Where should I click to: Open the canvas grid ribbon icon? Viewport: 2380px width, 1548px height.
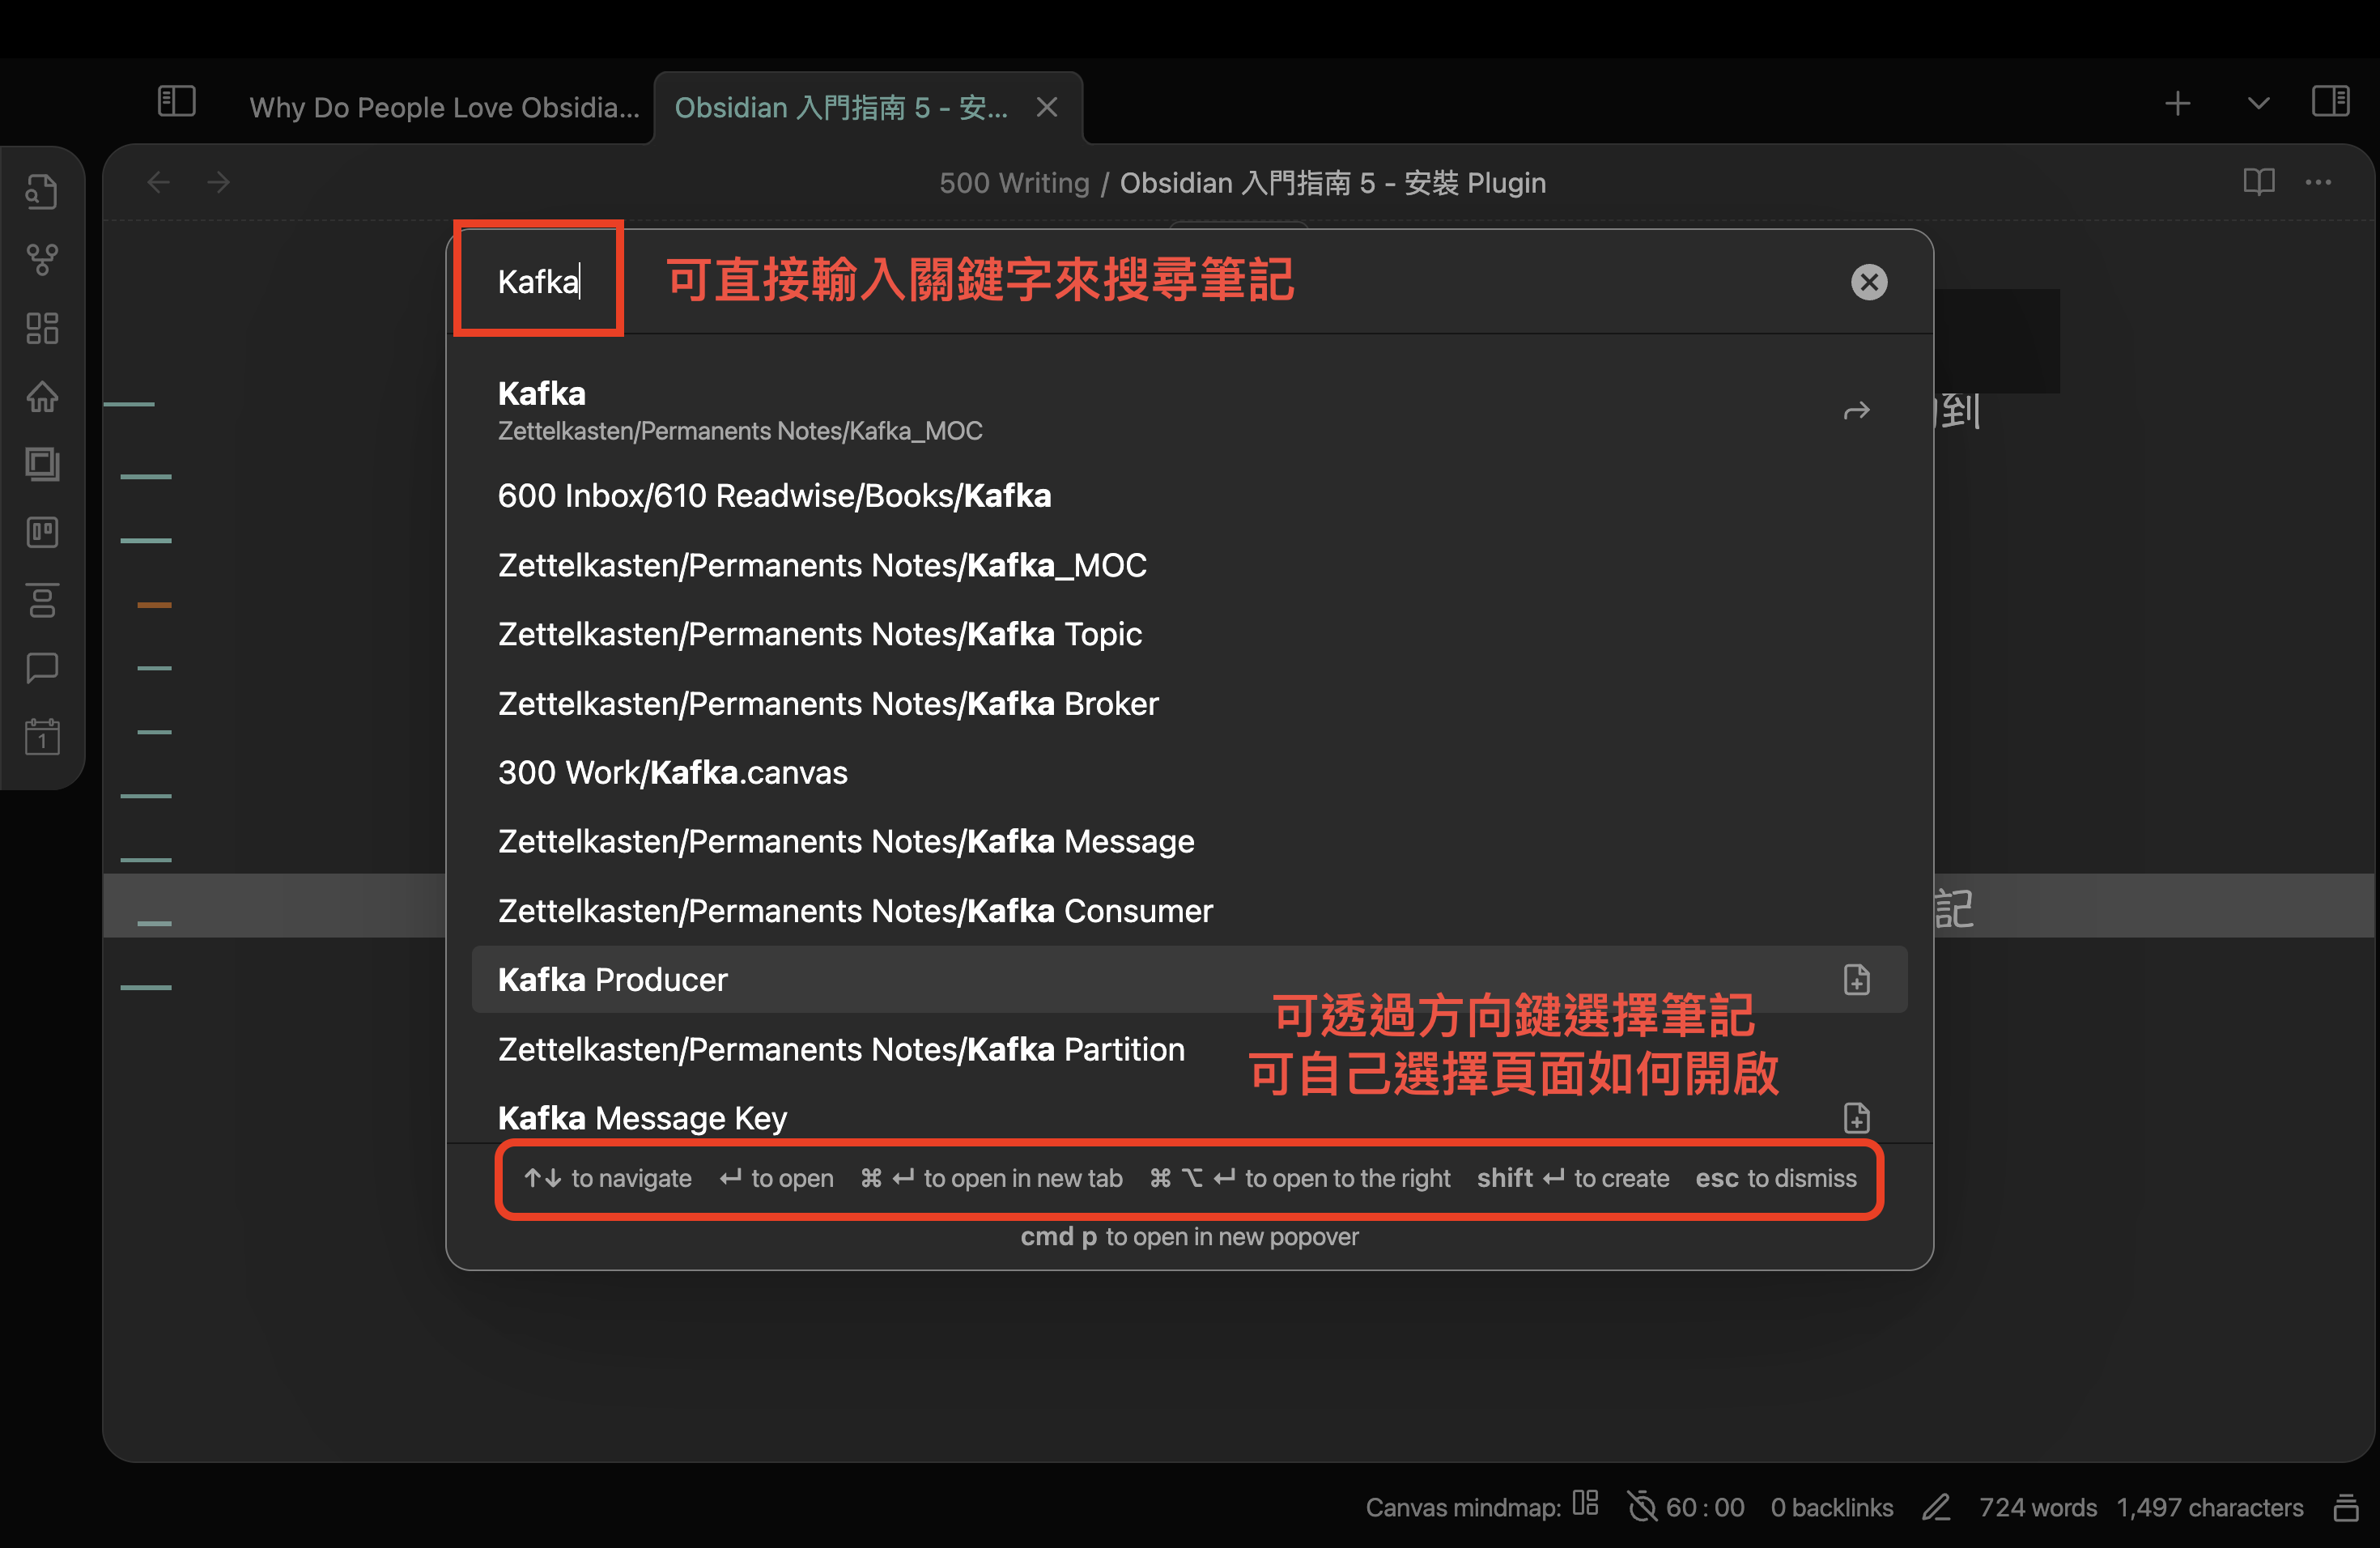point(42,328)
